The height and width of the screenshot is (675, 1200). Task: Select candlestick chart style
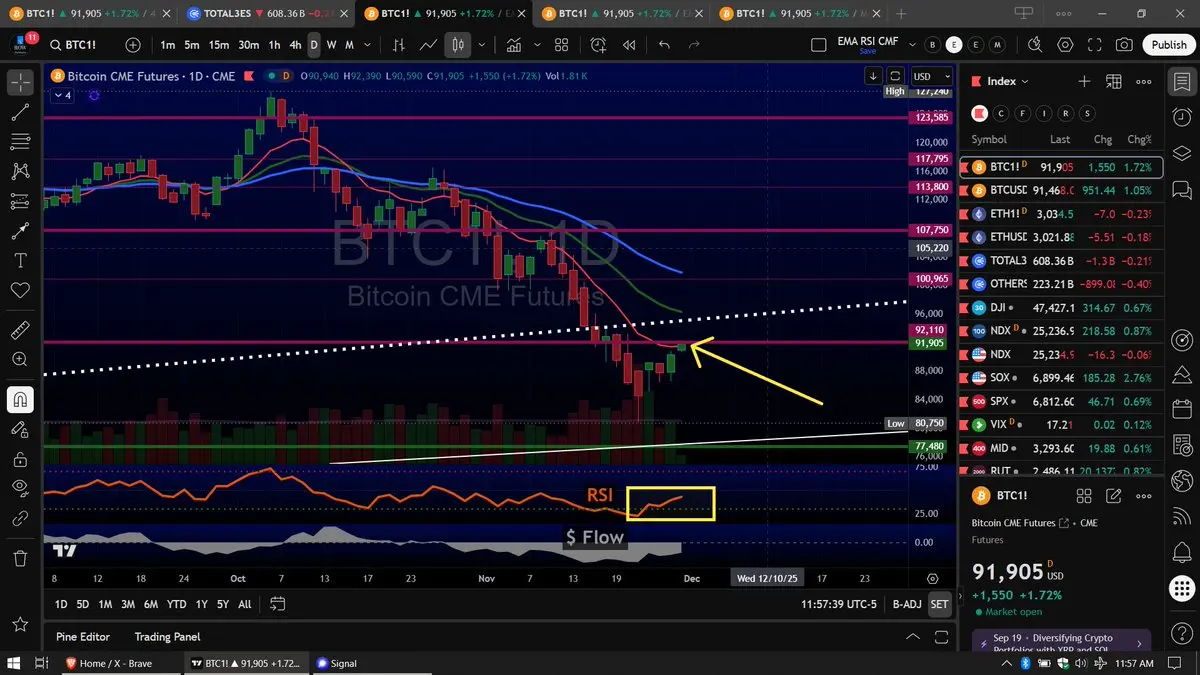459,45
